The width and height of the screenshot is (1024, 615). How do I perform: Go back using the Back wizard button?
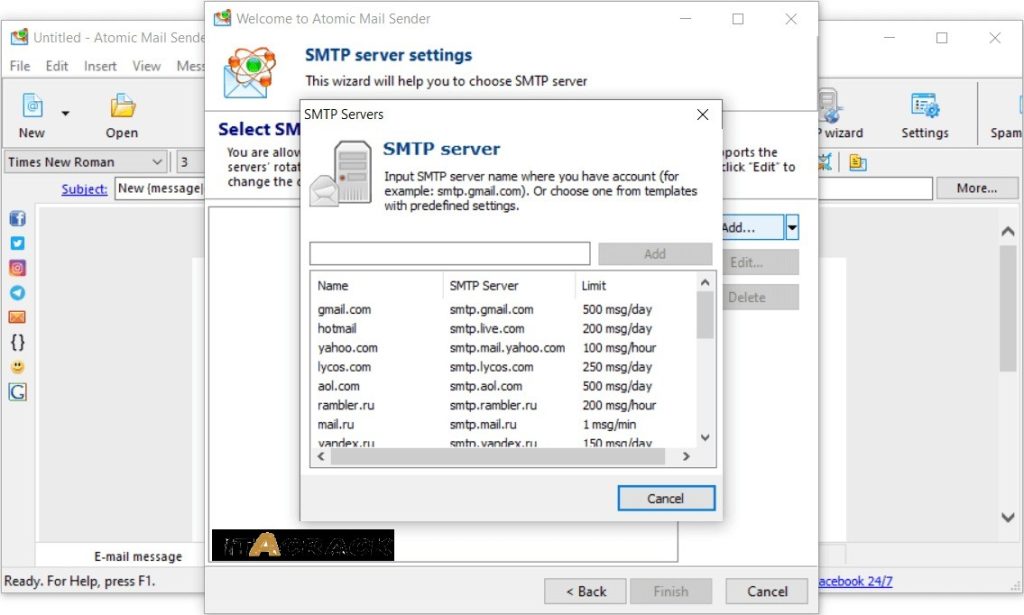pos(584,590)
